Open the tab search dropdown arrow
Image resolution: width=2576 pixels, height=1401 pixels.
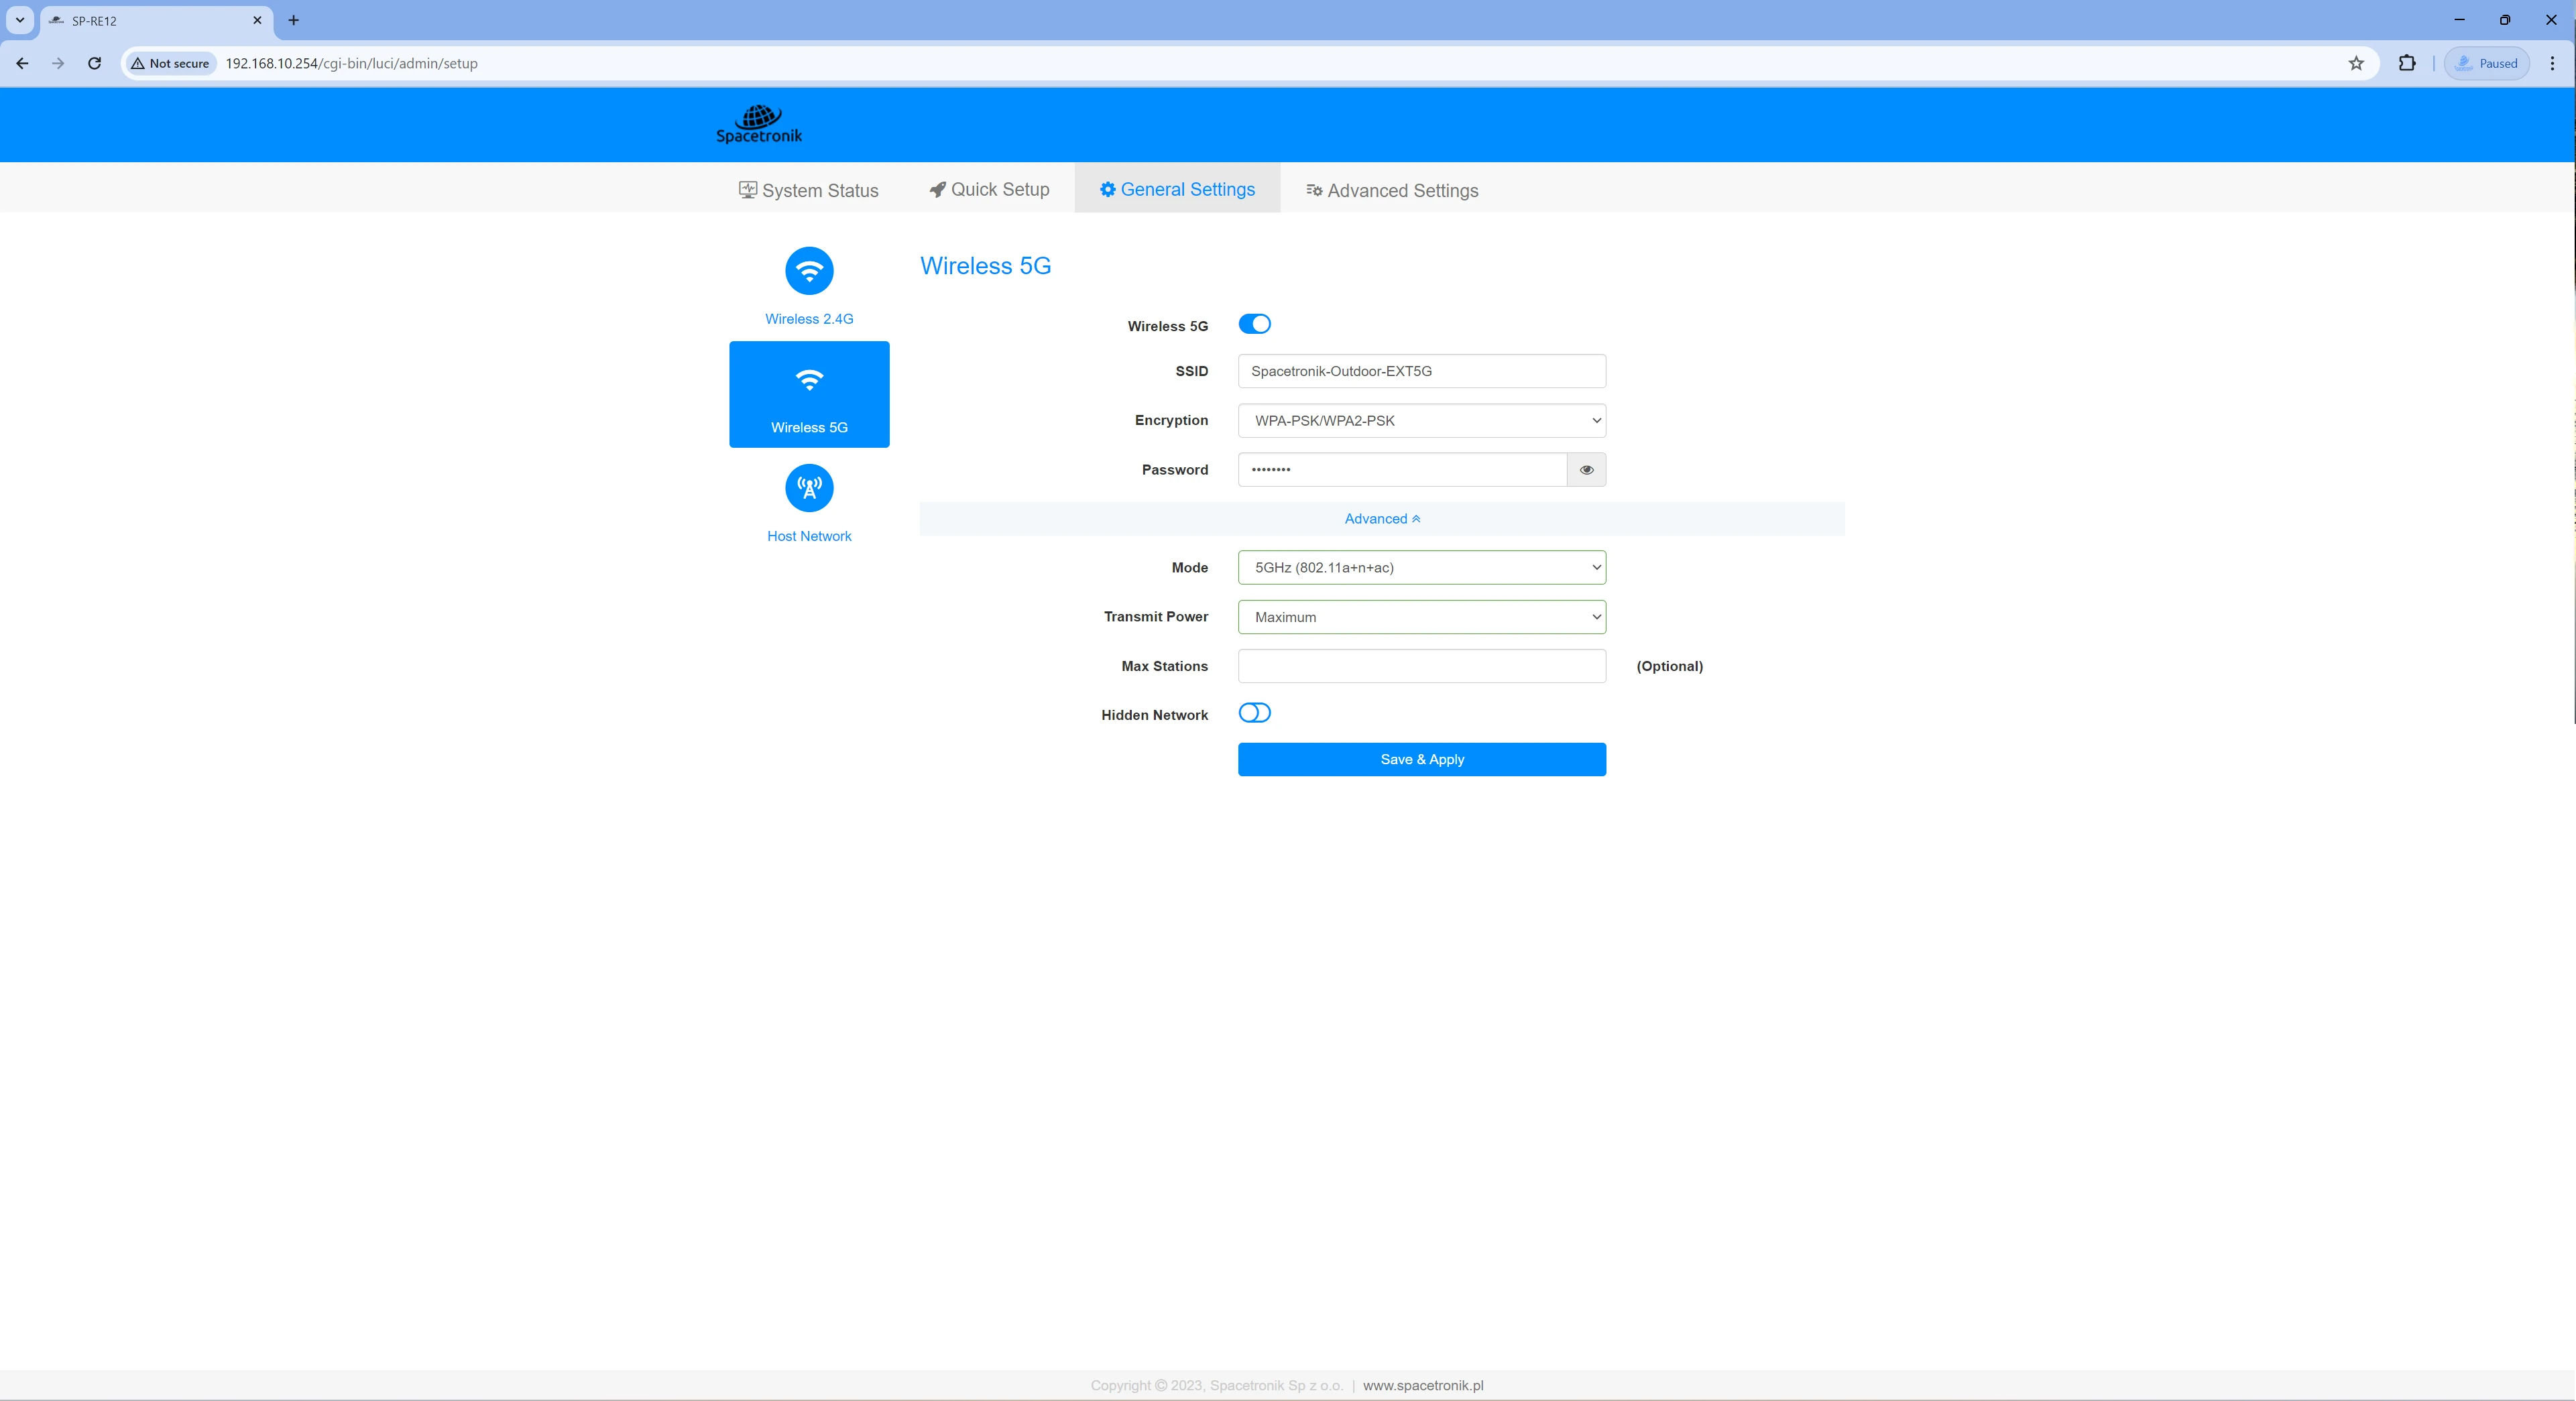pyautogui.click(x=19, y=20)
